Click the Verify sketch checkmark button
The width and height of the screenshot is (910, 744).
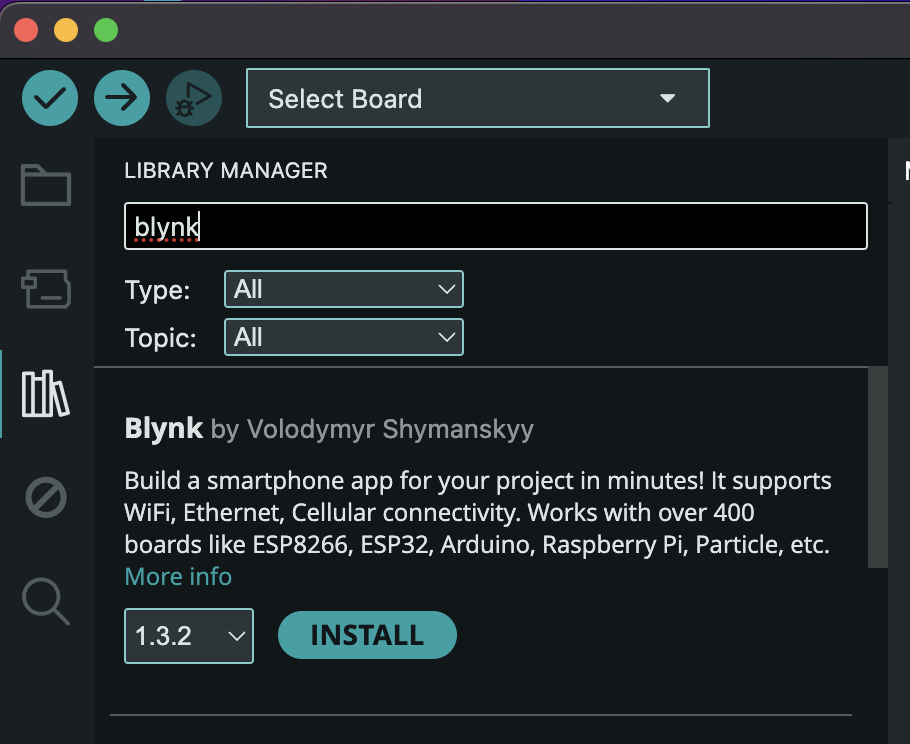(50, 98)
